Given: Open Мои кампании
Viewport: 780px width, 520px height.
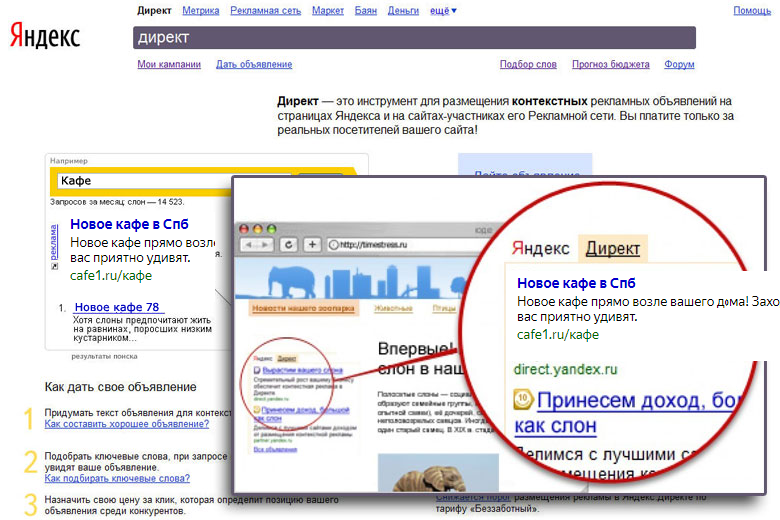Looking at the screenshot, I should pos(169,64).
